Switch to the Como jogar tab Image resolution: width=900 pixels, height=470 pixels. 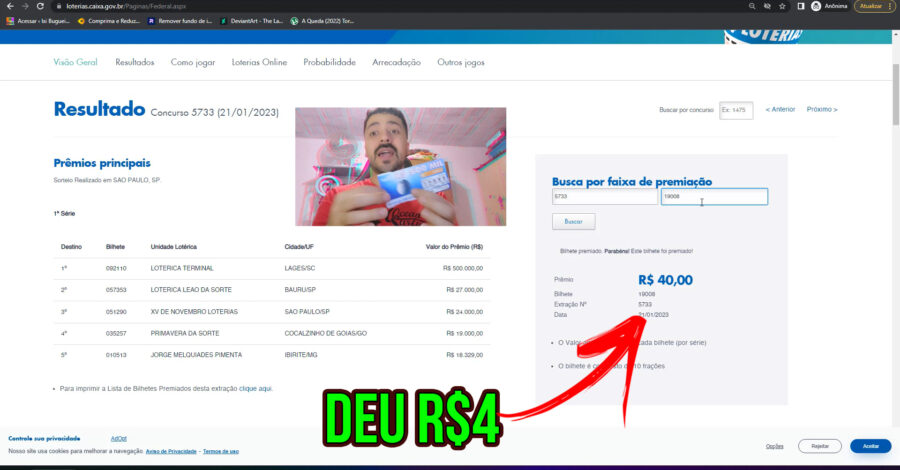point(193,62)
